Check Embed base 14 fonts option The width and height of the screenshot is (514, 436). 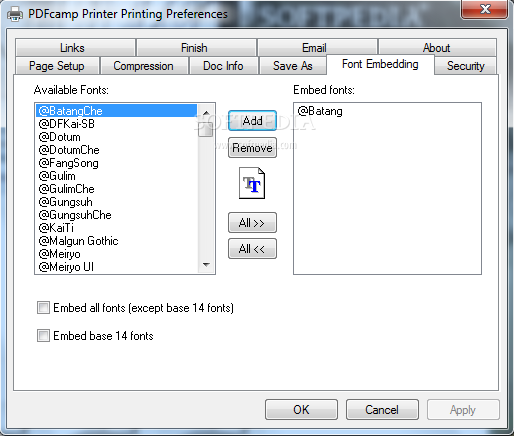click(x=43, y=336)
